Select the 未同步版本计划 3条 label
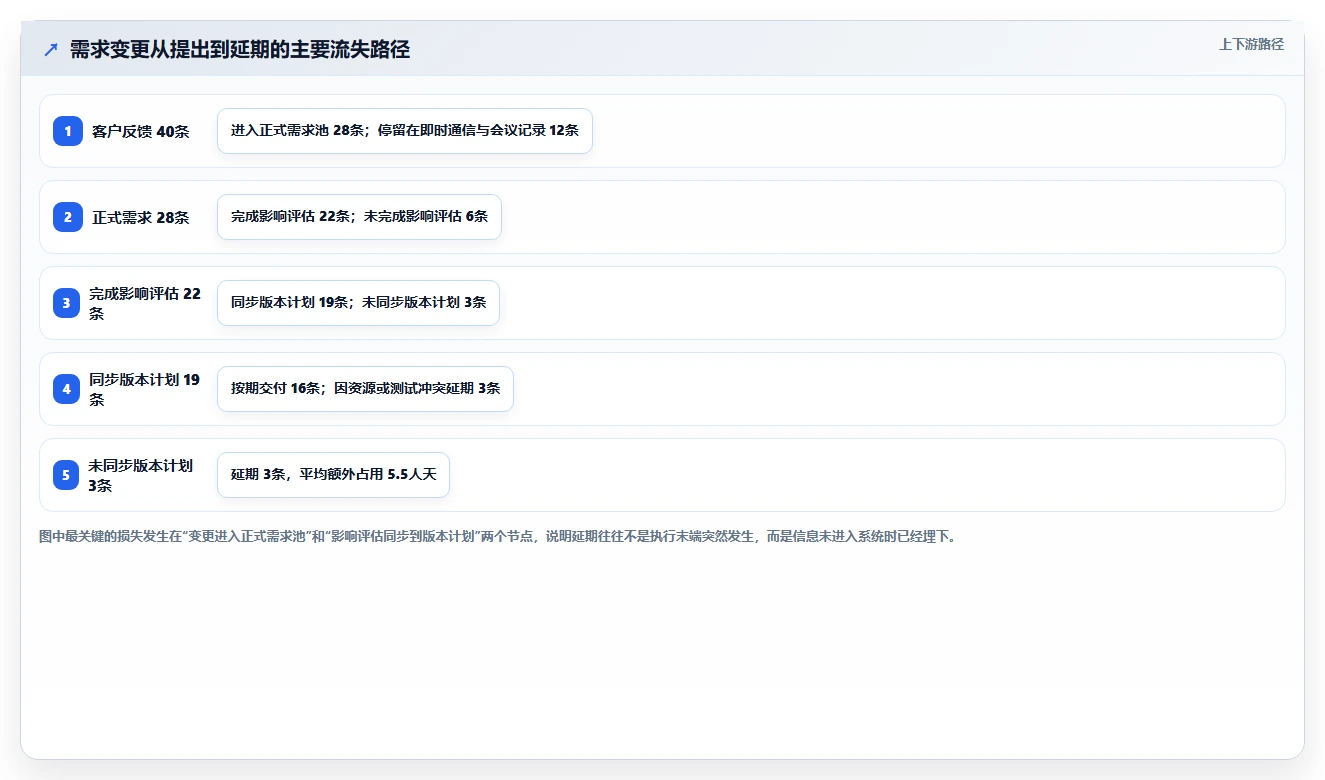Screen dimensions: 1325x780 141,475
